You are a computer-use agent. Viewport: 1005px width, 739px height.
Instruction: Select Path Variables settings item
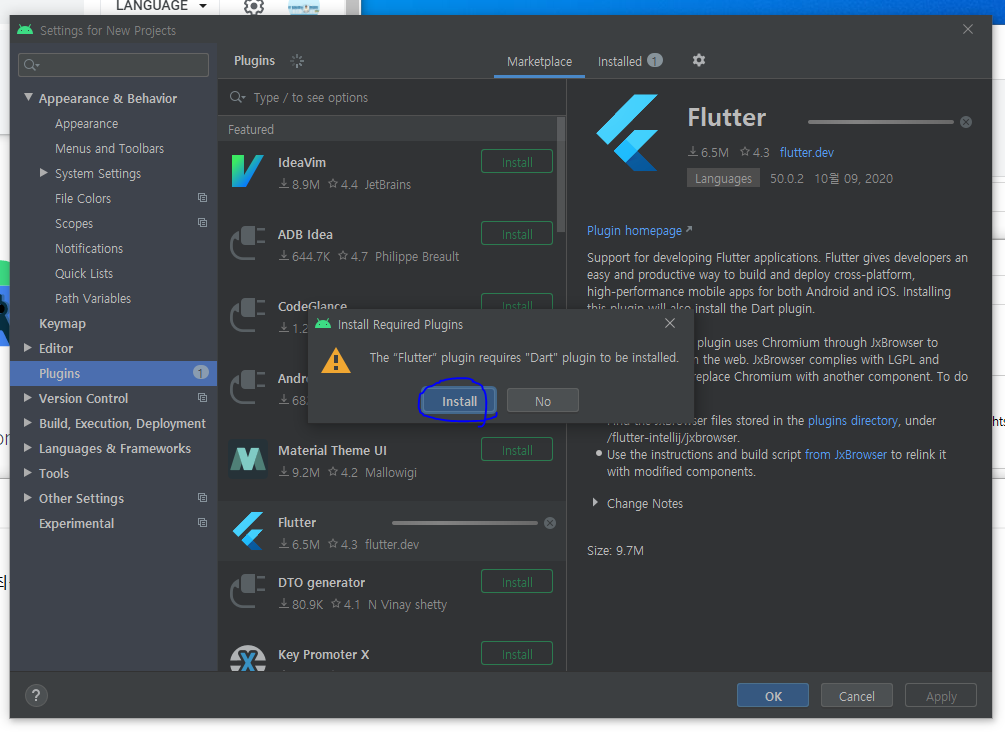(x=93, y=299)
